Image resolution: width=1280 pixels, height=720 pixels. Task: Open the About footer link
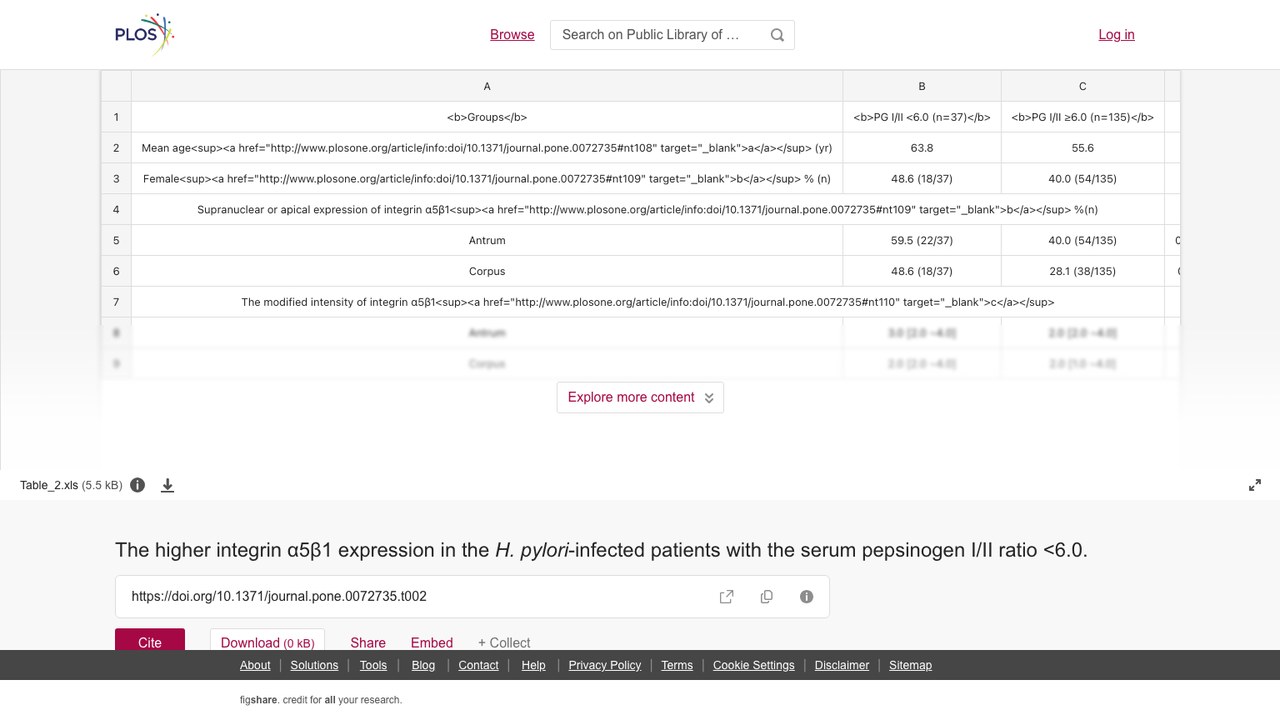pos(255,665)
